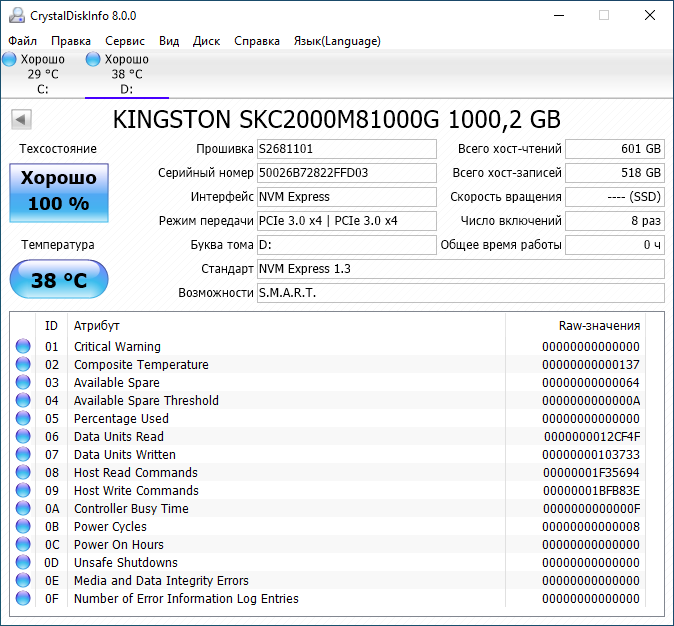
Task: Select the D: drive status icon
Action: (x=93, y=59)
